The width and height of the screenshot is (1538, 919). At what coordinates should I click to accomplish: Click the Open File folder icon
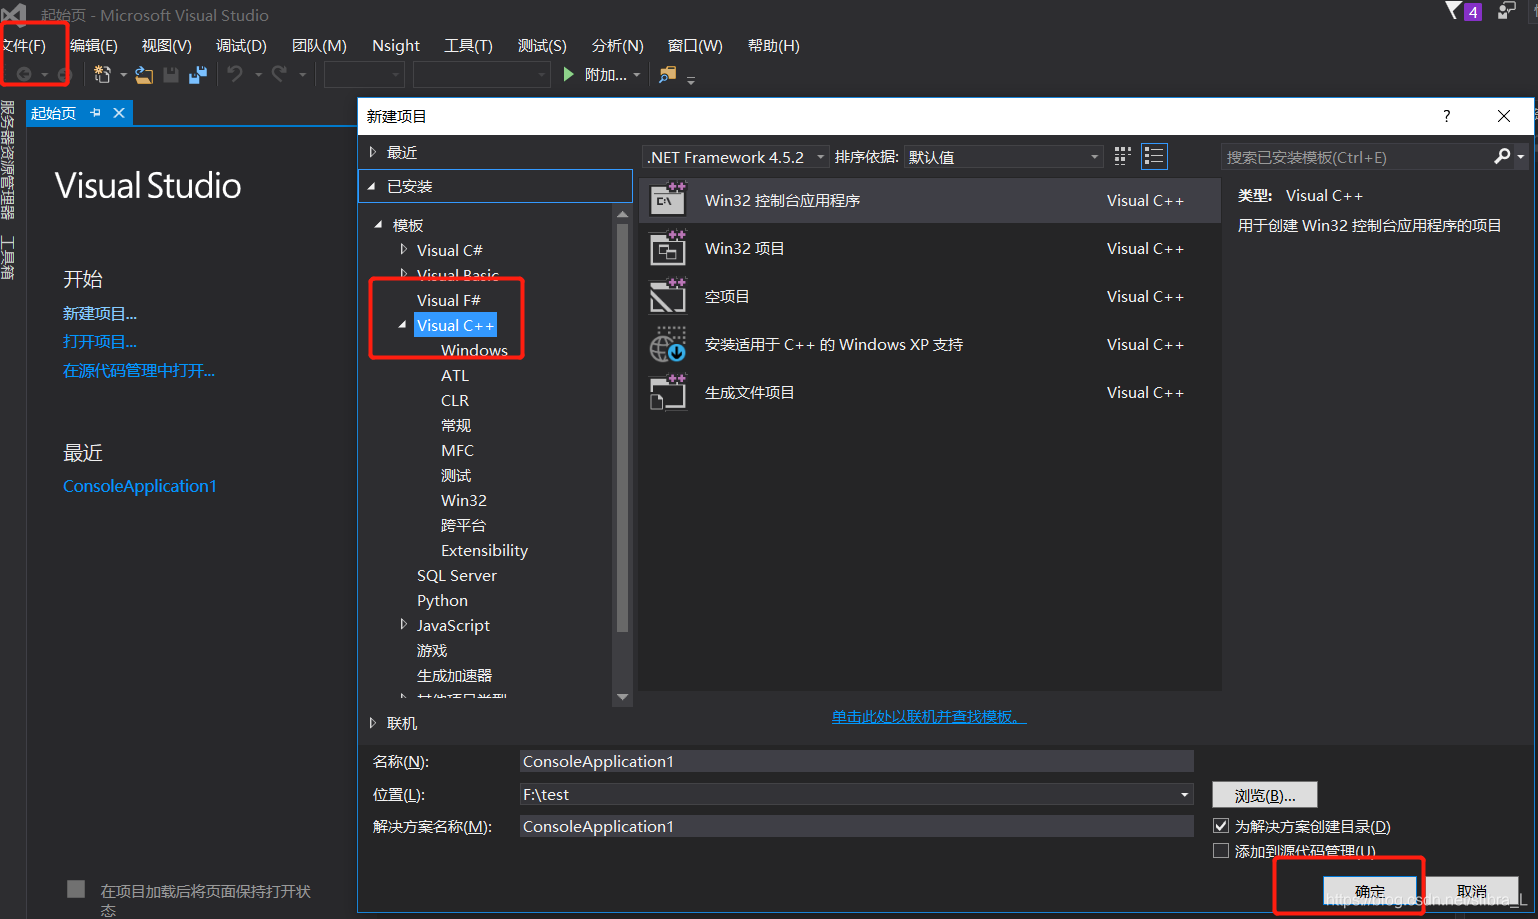[144, 75]
